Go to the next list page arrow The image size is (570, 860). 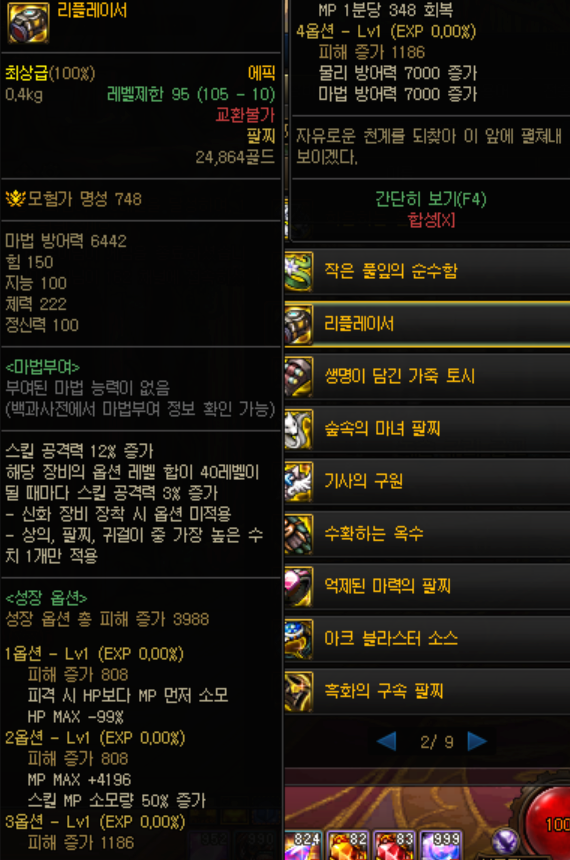tap(477, 742)
